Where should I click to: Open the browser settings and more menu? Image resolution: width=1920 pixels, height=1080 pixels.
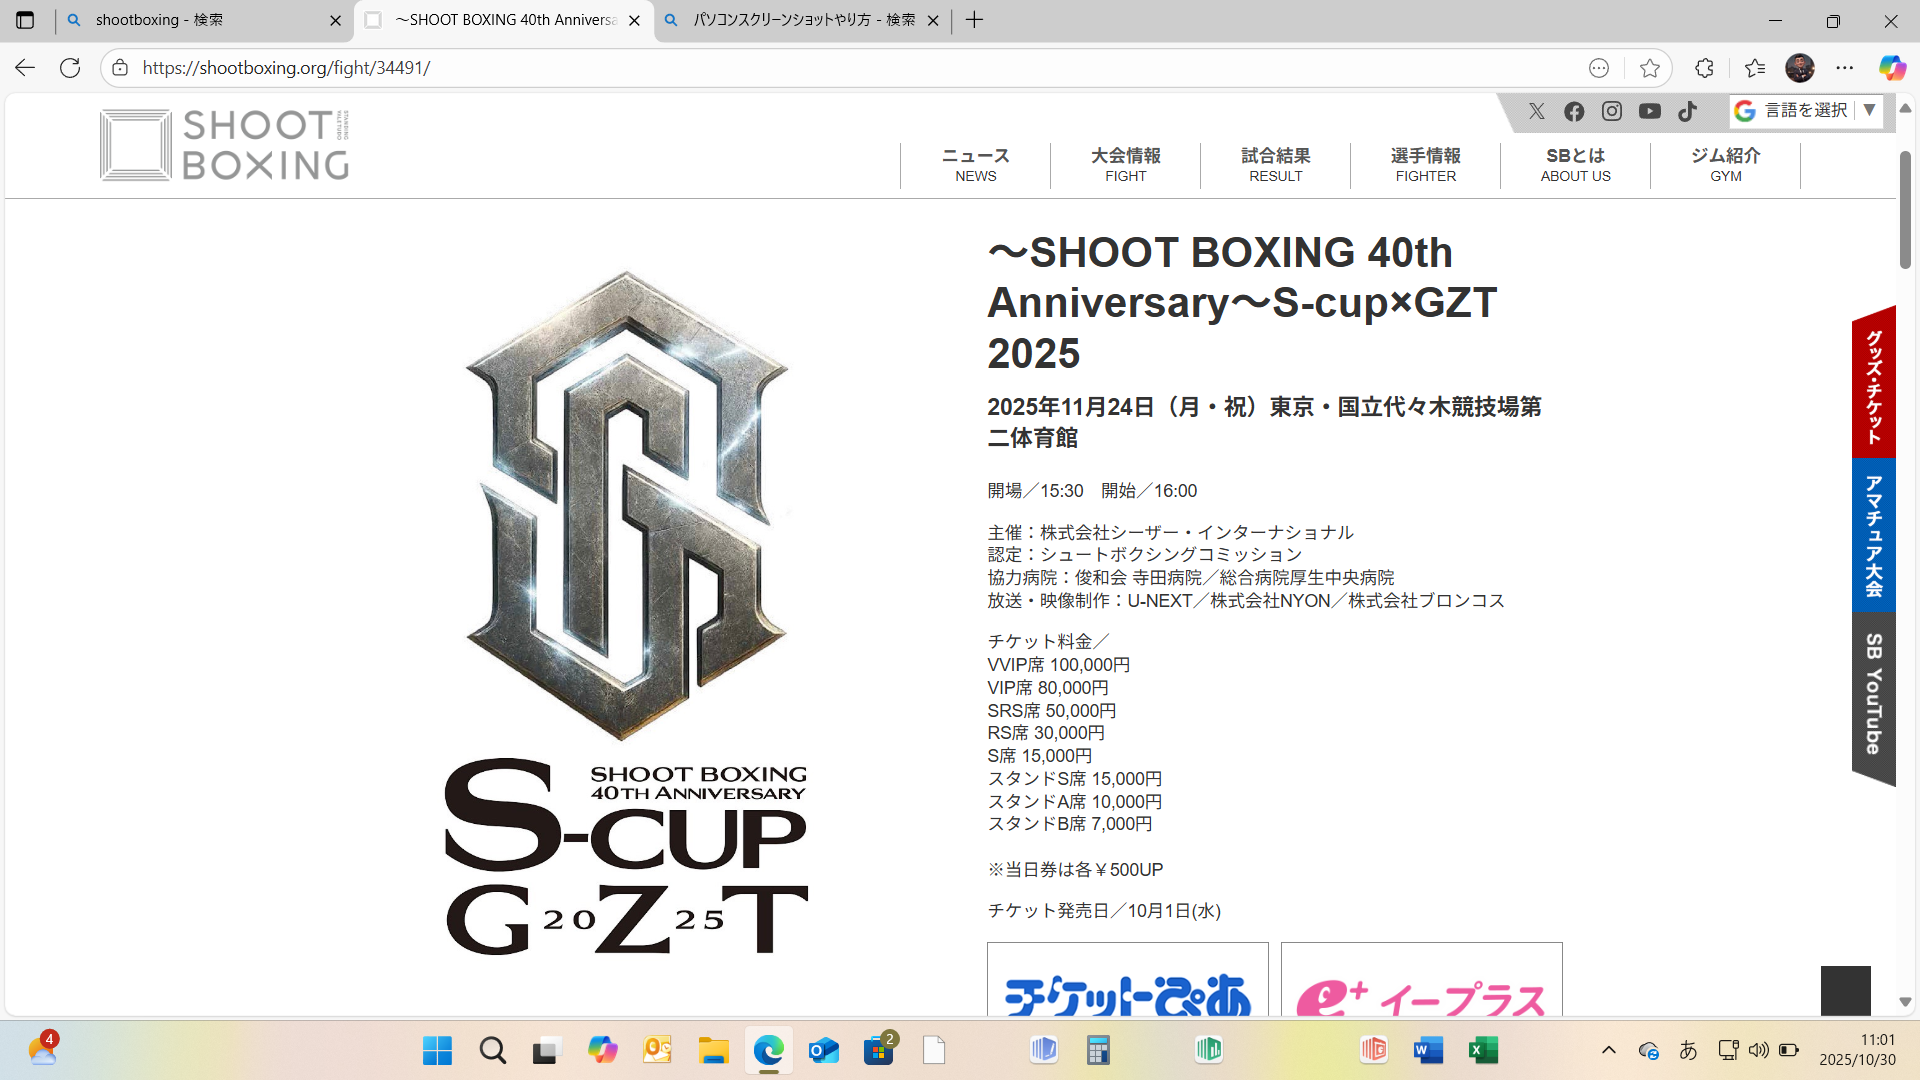[x=1845, y=68]
